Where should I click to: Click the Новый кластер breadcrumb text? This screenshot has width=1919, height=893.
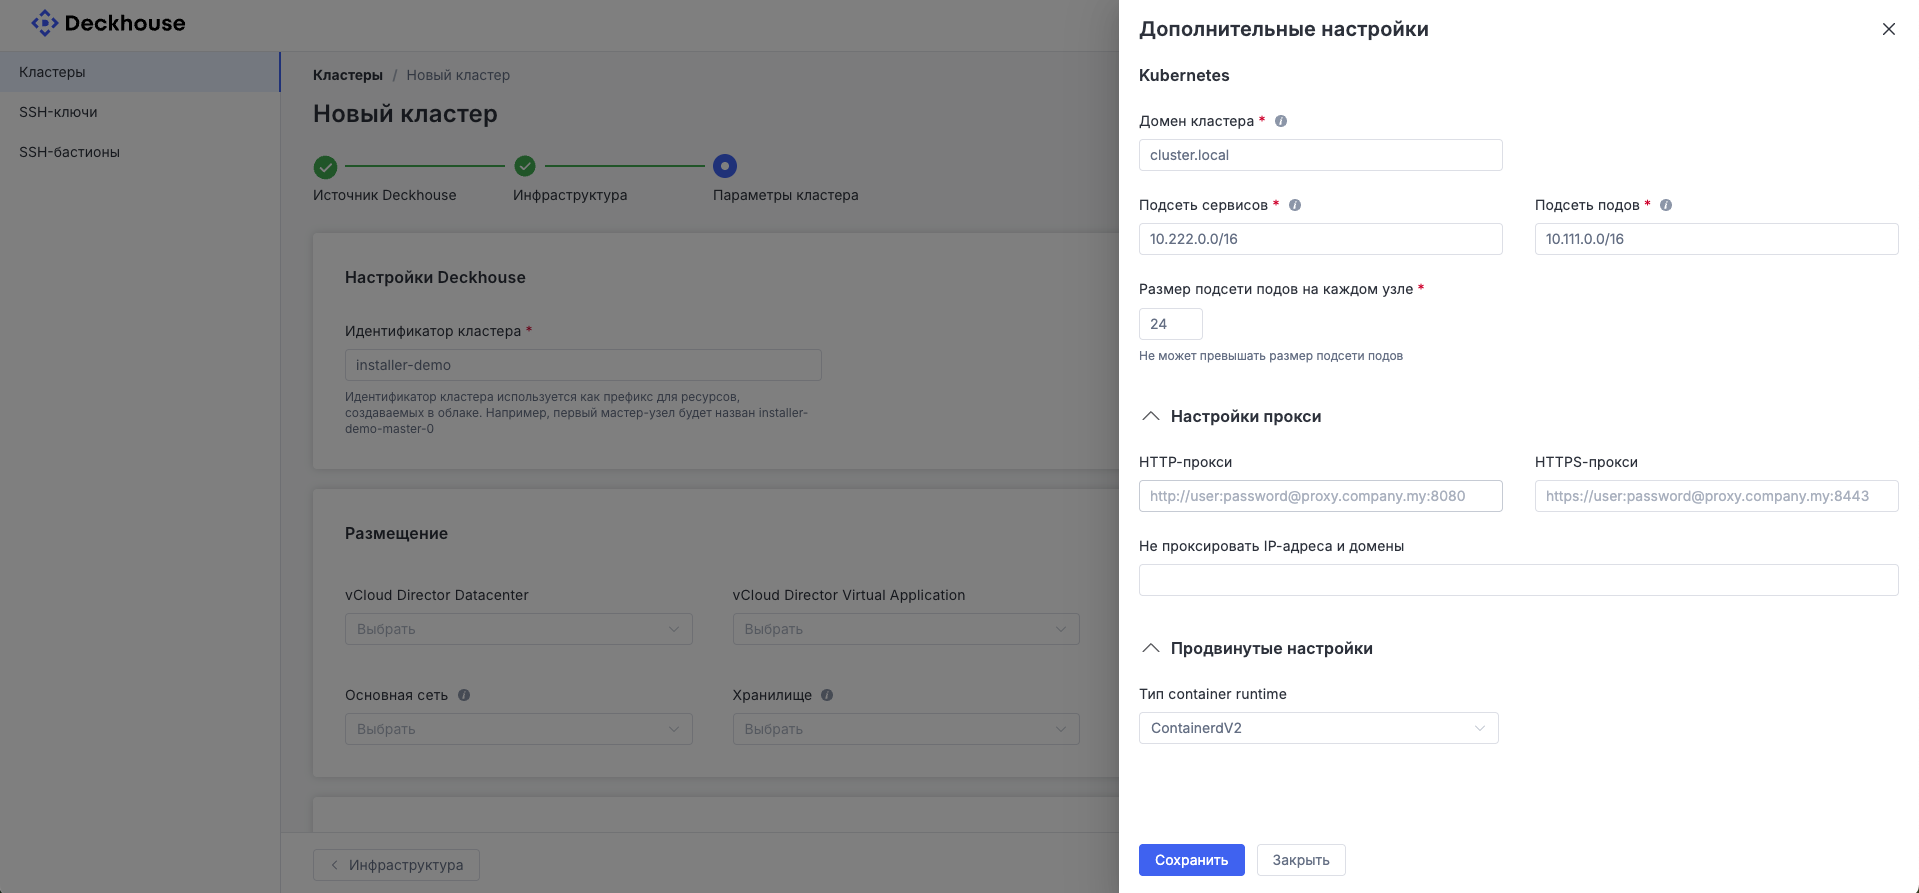[x=458, y=75]
